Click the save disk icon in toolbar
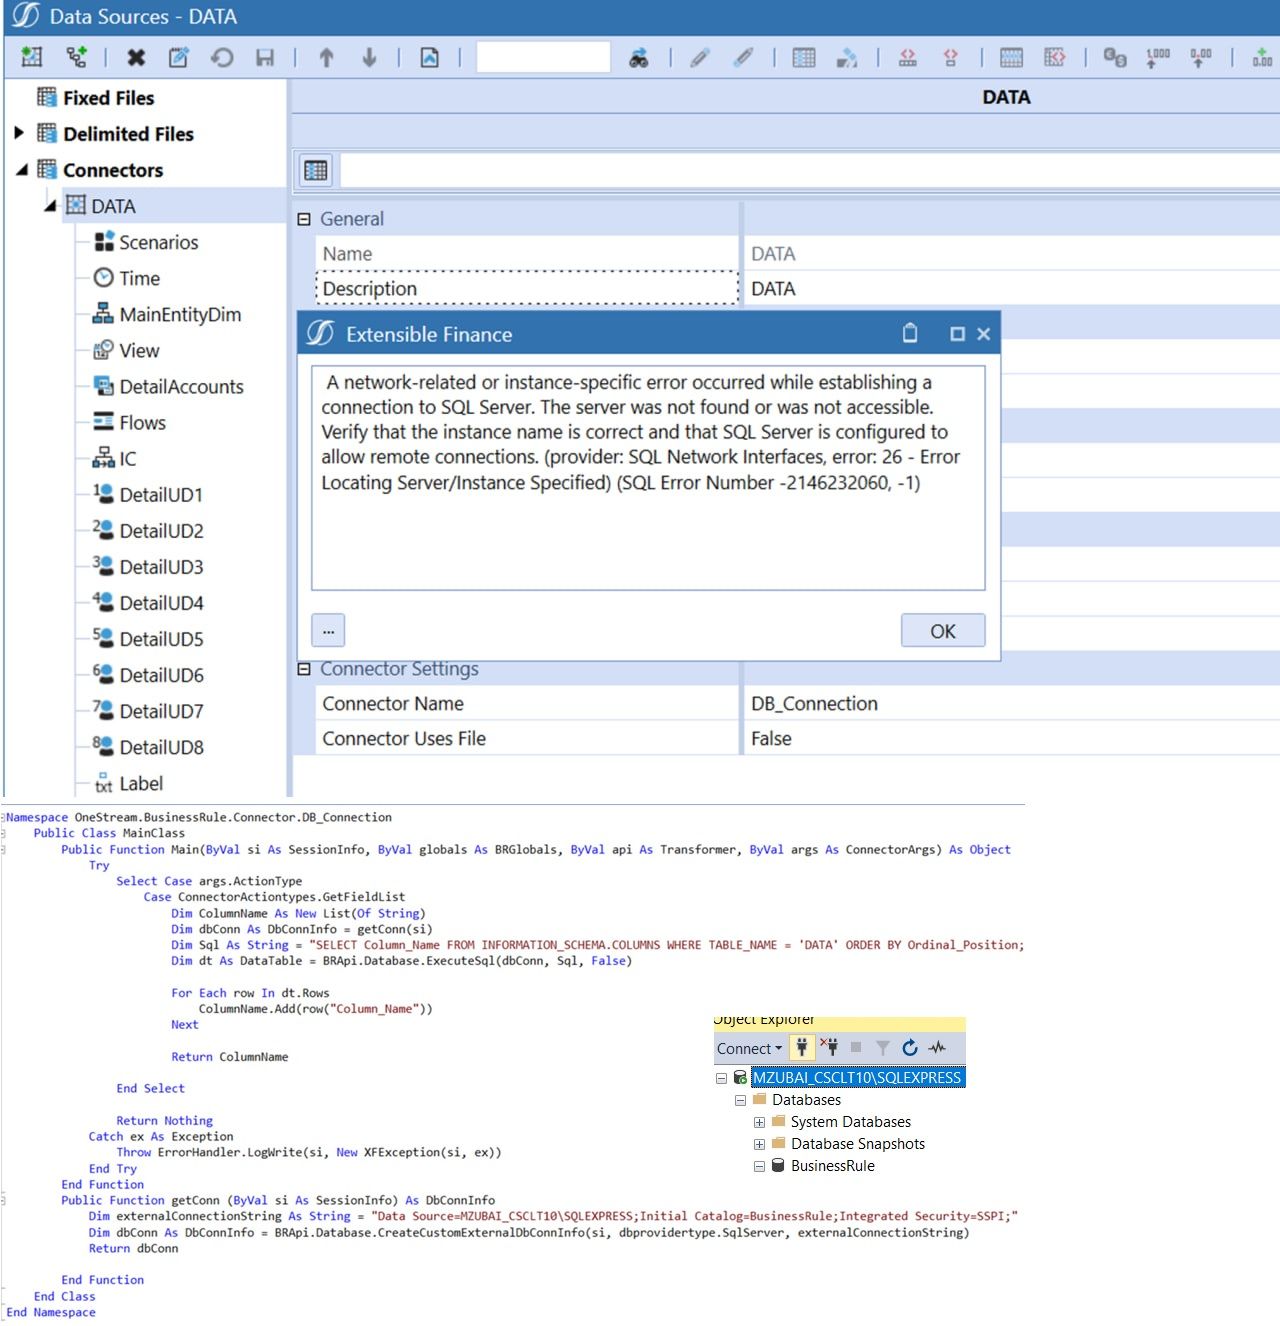Image resolution: width=1280 pixels, height=1326 pixels. point(265,58)
